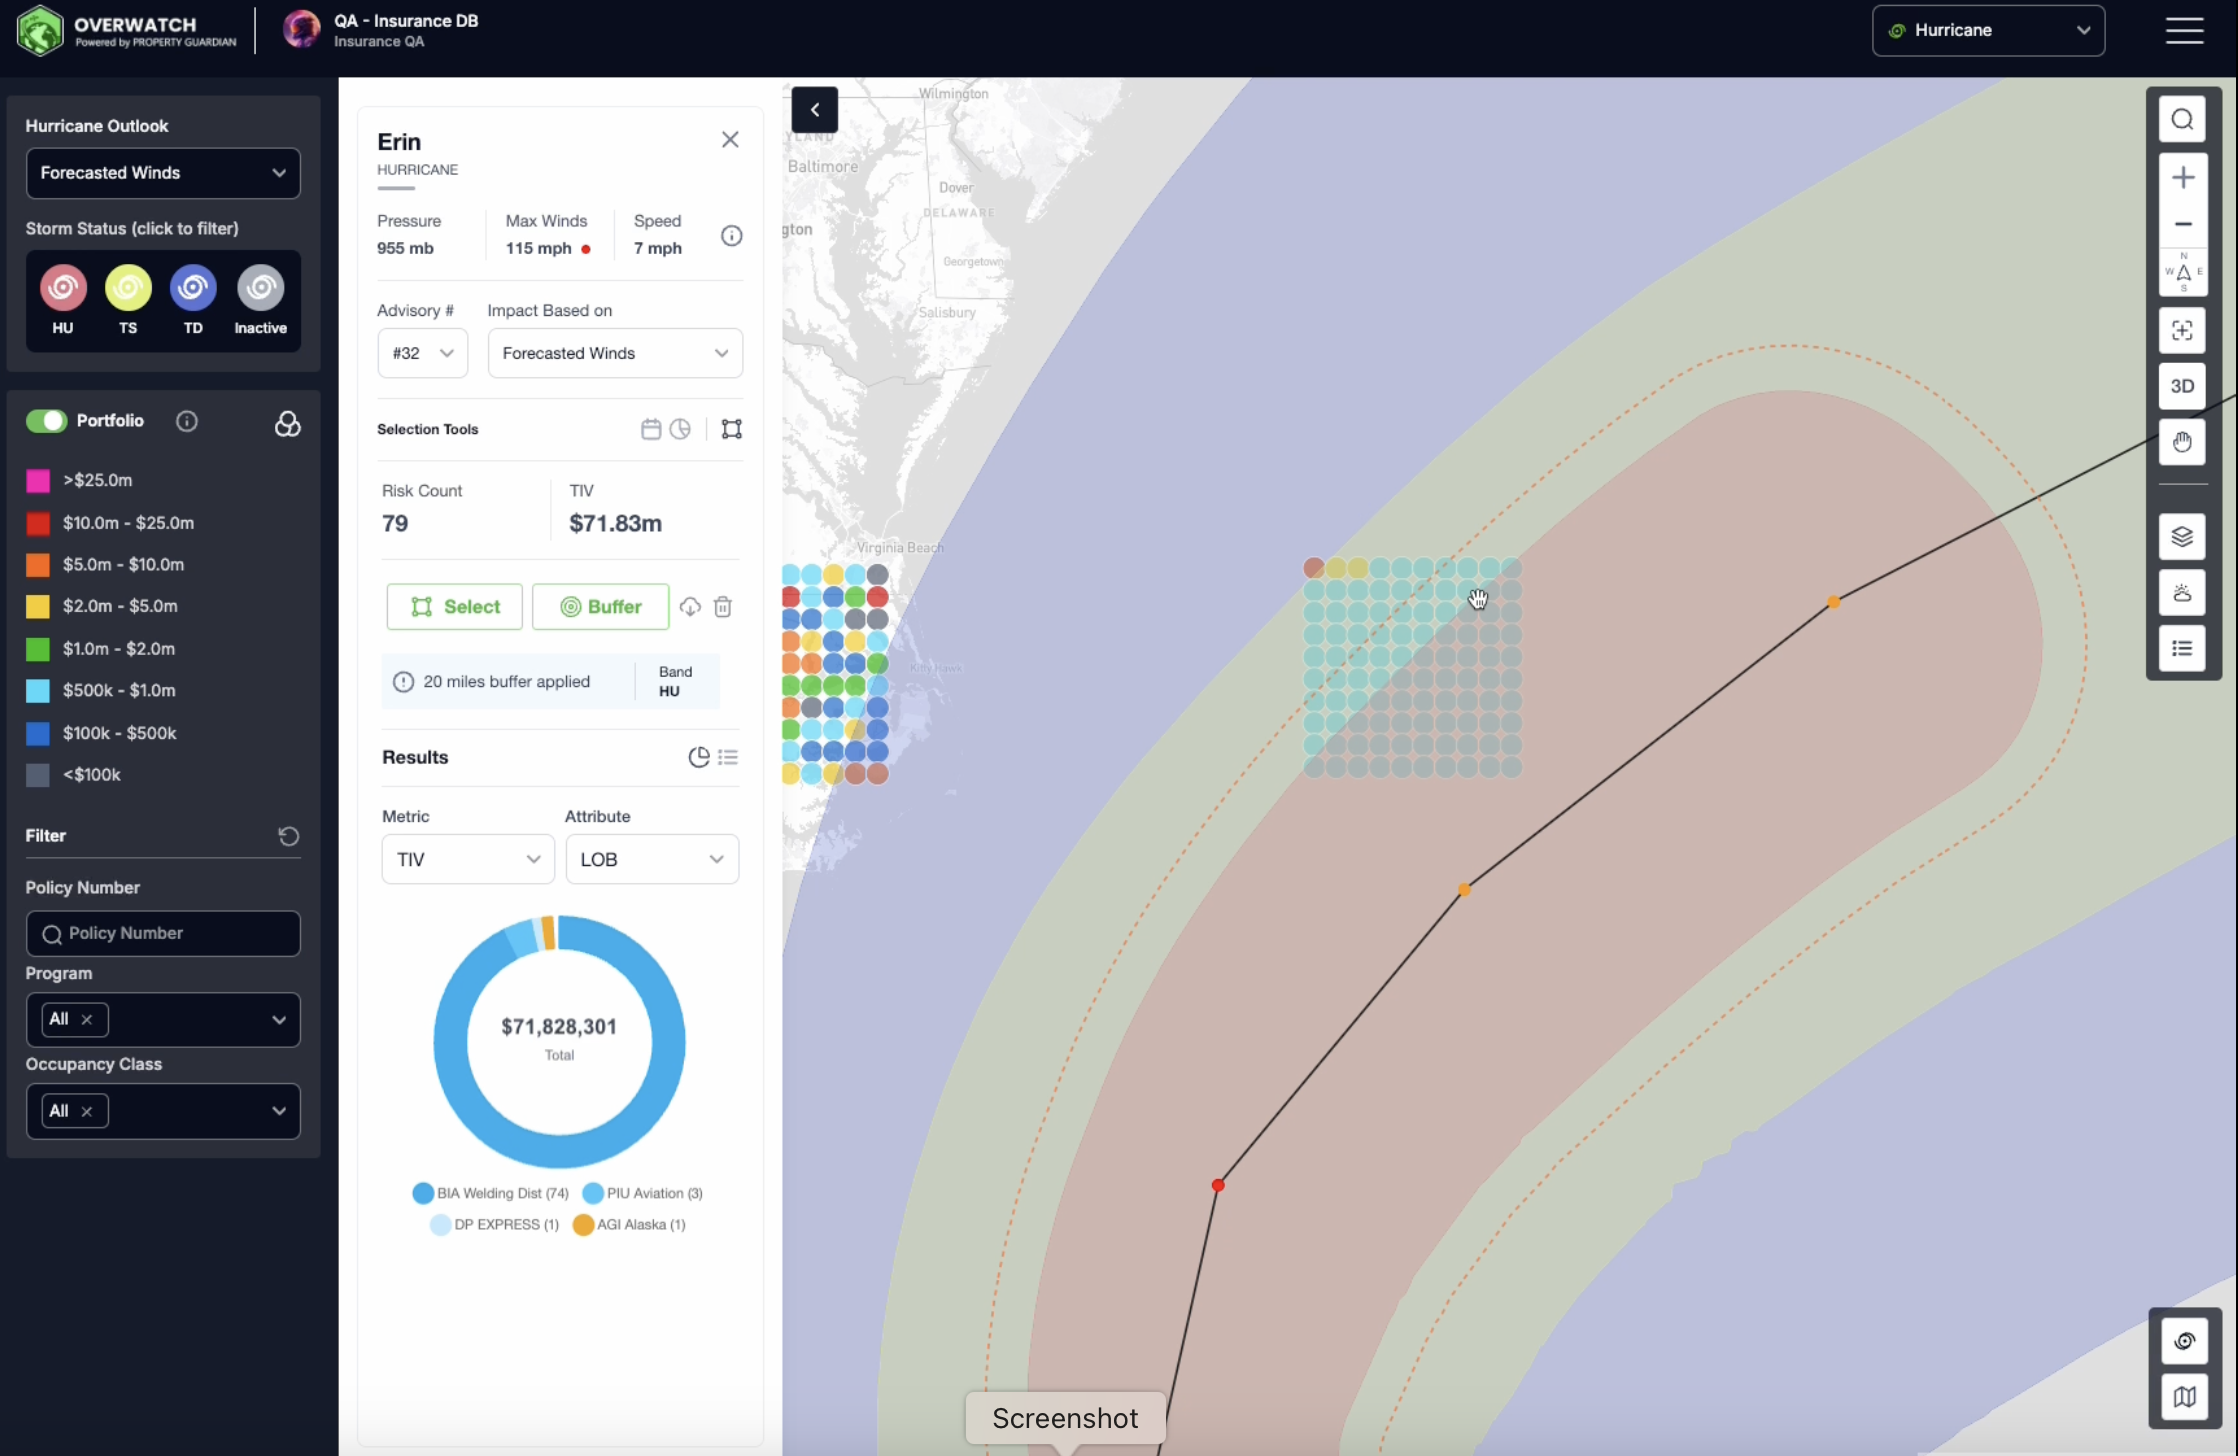The height and width of the screenshot is (1456, 2238).
Task: Filter storms by HU status
Action: coord(63,288)
